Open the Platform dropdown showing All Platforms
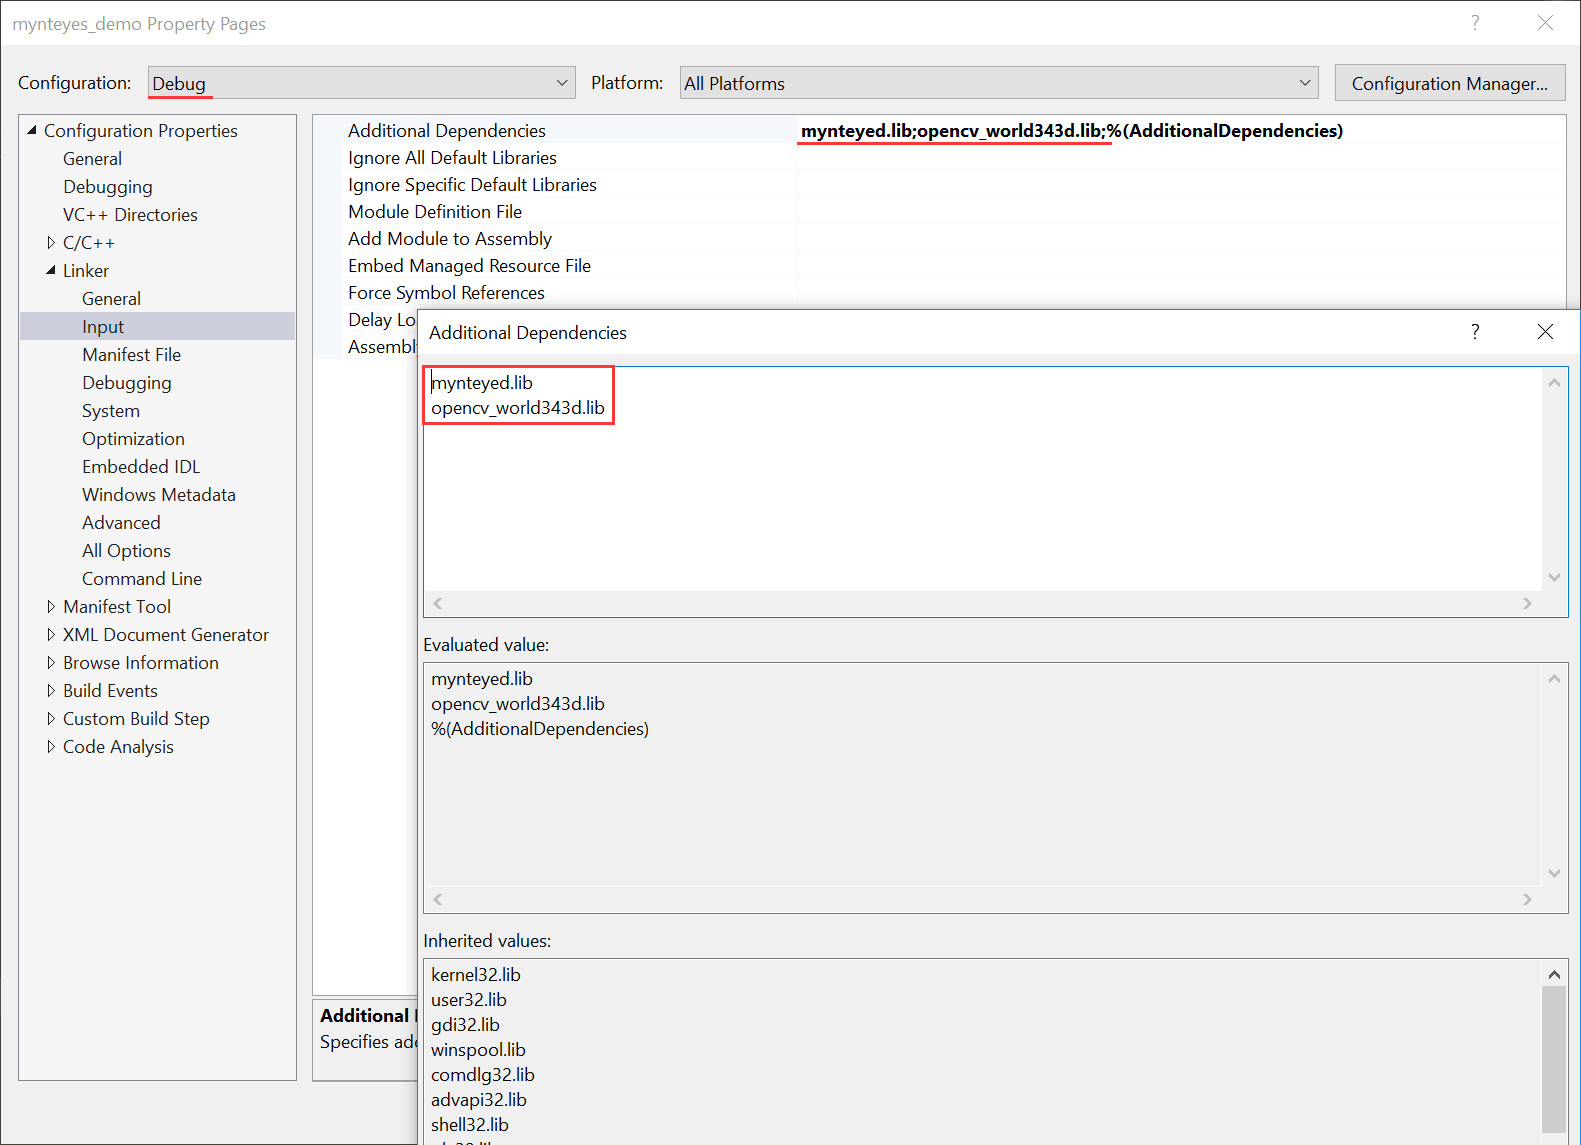 point(998,83)
